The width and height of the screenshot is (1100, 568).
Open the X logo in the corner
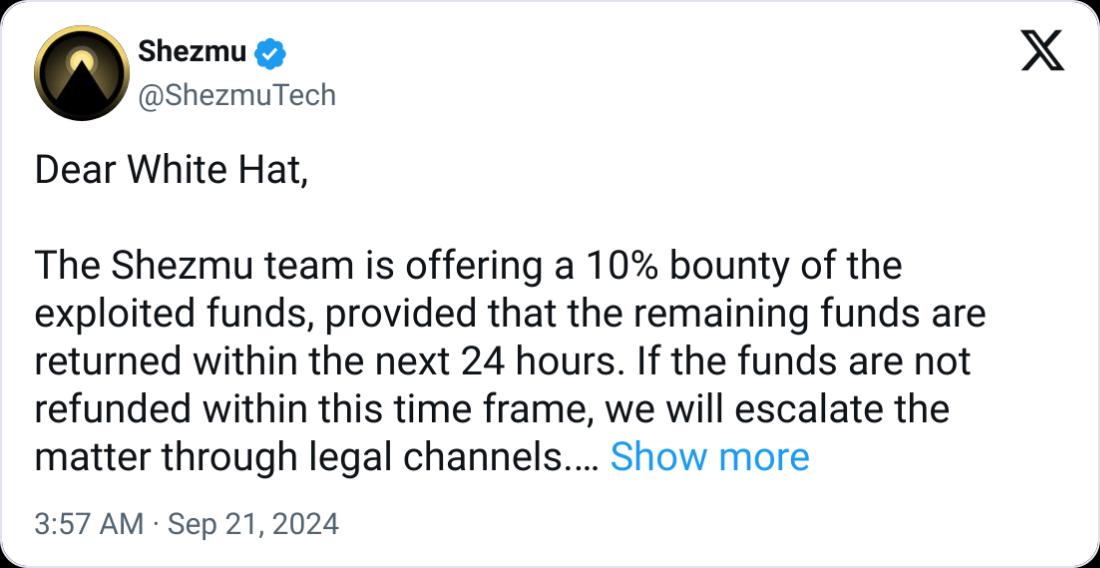(x=1042, y=50)
